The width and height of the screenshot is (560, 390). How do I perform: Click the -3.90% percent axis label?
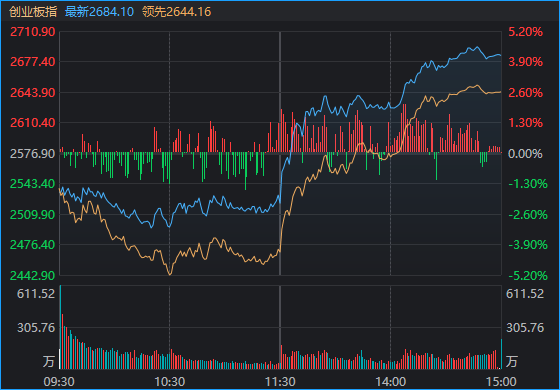(x=528, y=245)
